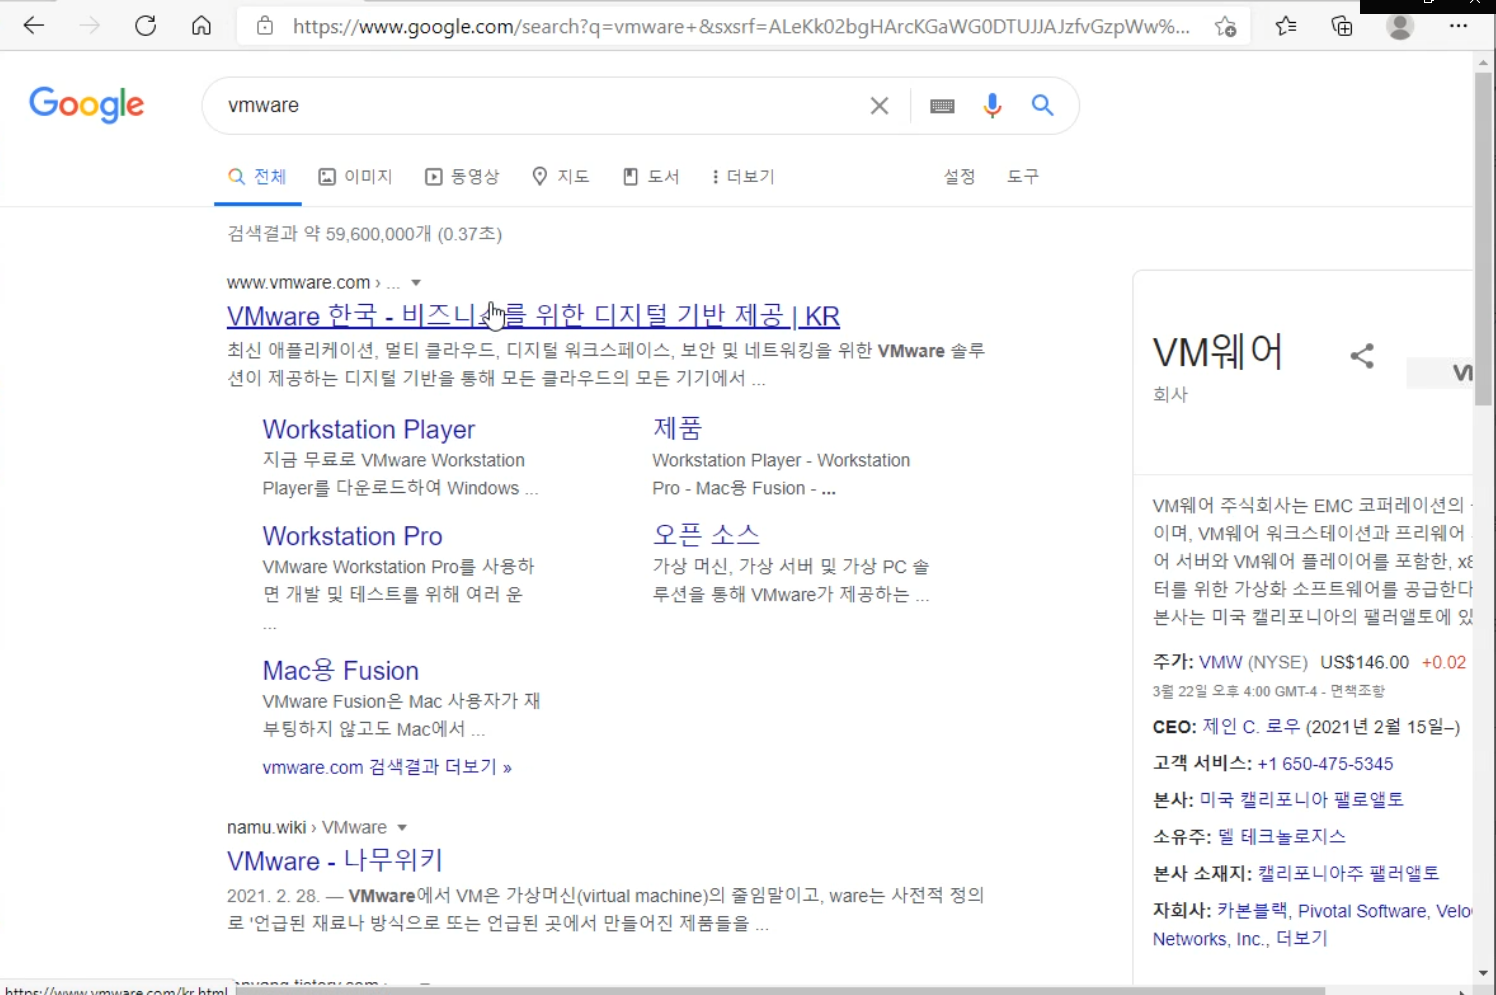Open 미국 캘리포니아 팰로앨토 headquarters link
The image size is (1496, 995).
(x=1302, y=800)
